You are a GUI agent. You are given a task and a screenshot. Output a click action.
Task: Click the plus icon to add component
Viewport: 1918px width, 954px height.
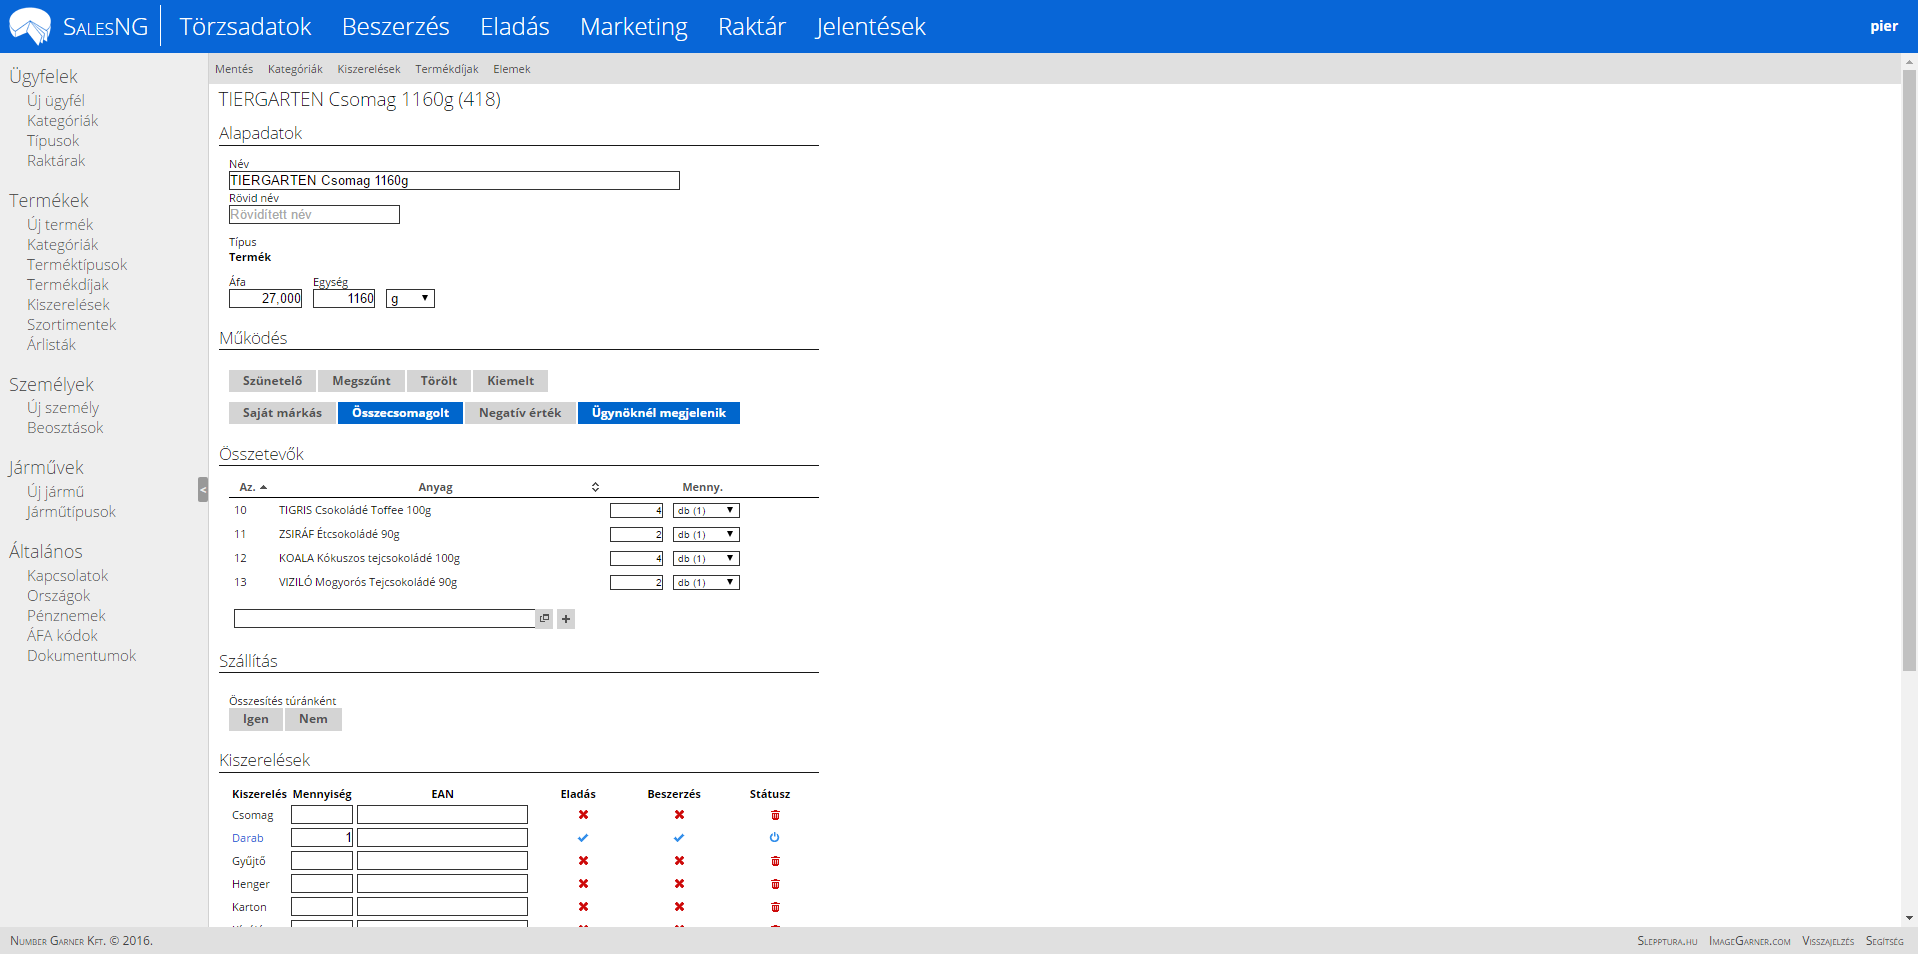coord(566,619)
